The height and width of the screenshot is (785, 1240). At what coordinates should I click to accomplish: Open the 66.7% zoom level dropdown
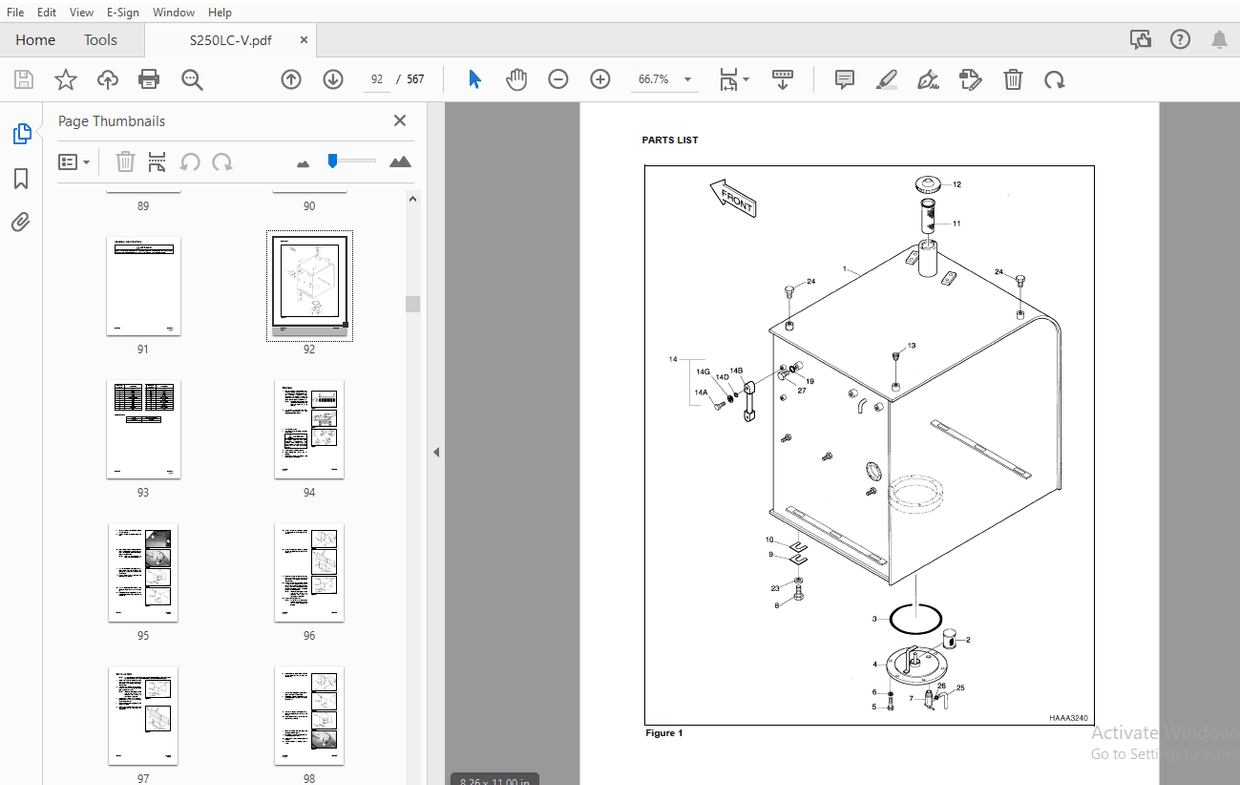[x=687, y=80]
